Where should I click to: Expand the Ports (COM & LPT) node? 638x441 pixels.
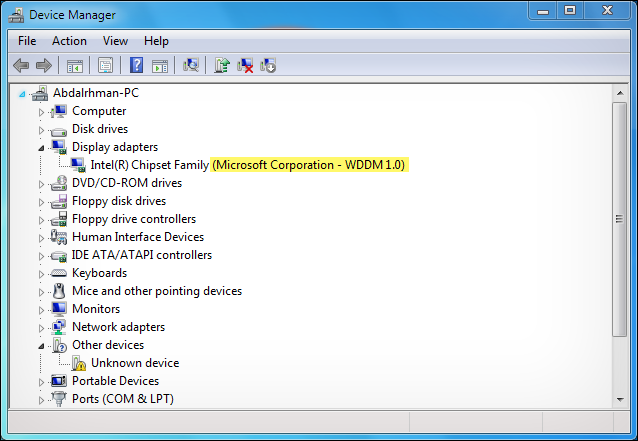(x=41, y=400)
